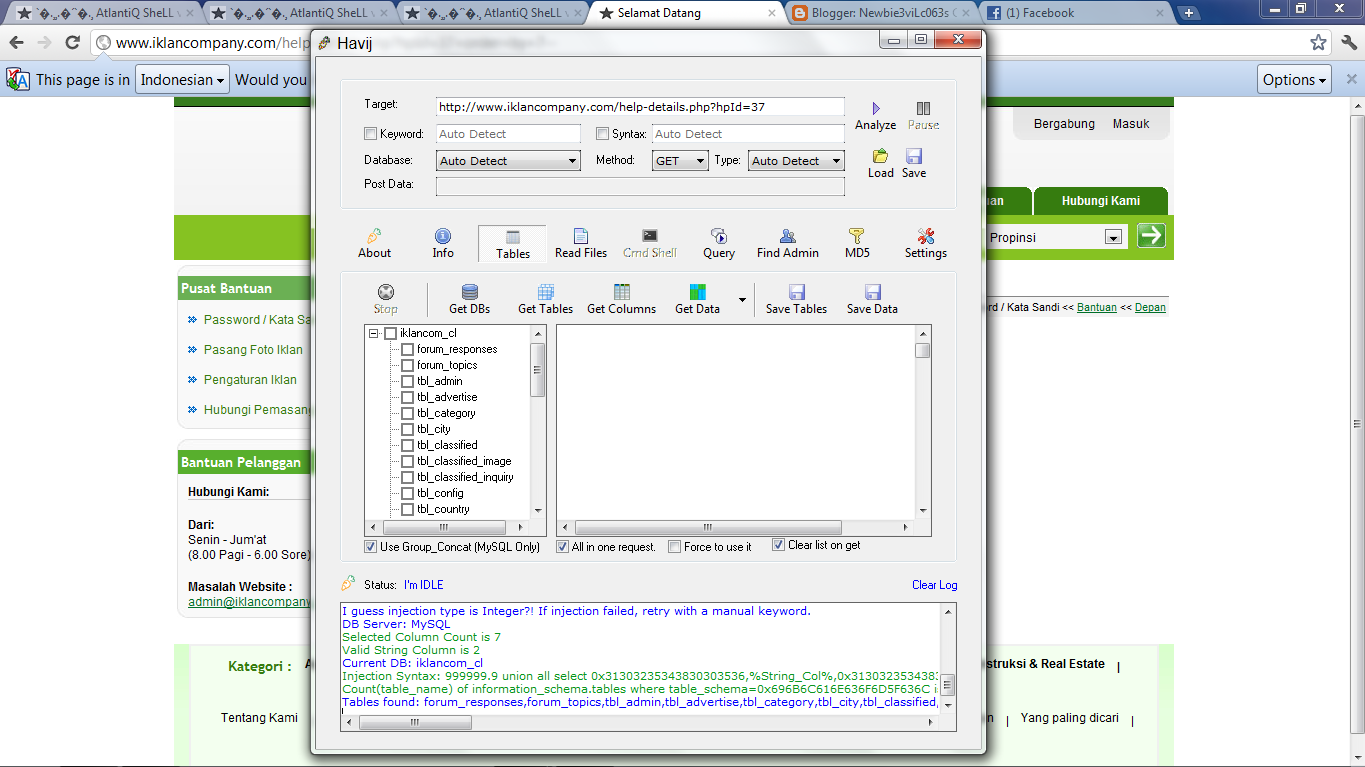The image size is (1365, 767).
Task: Toggle Clear list on get checkbox
Action: [779, 545]
